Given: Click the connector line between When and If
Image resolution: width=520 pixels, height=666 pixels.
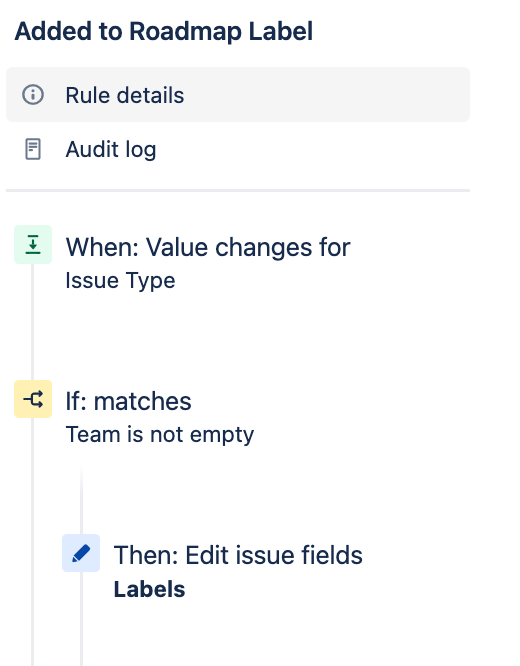Looking at the screenshot, I should pyautogui.click(x=33, y=322).
